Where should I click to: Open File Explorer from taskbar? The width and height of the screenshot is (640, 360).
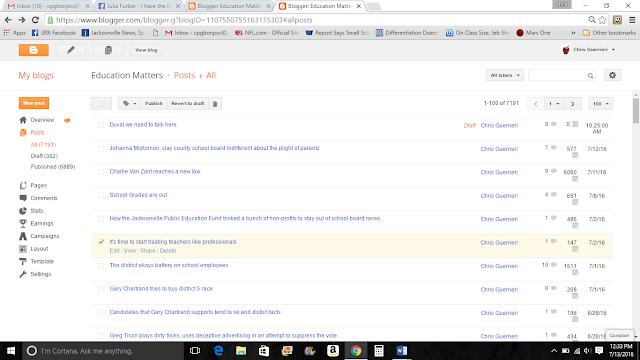pos(241,351)
